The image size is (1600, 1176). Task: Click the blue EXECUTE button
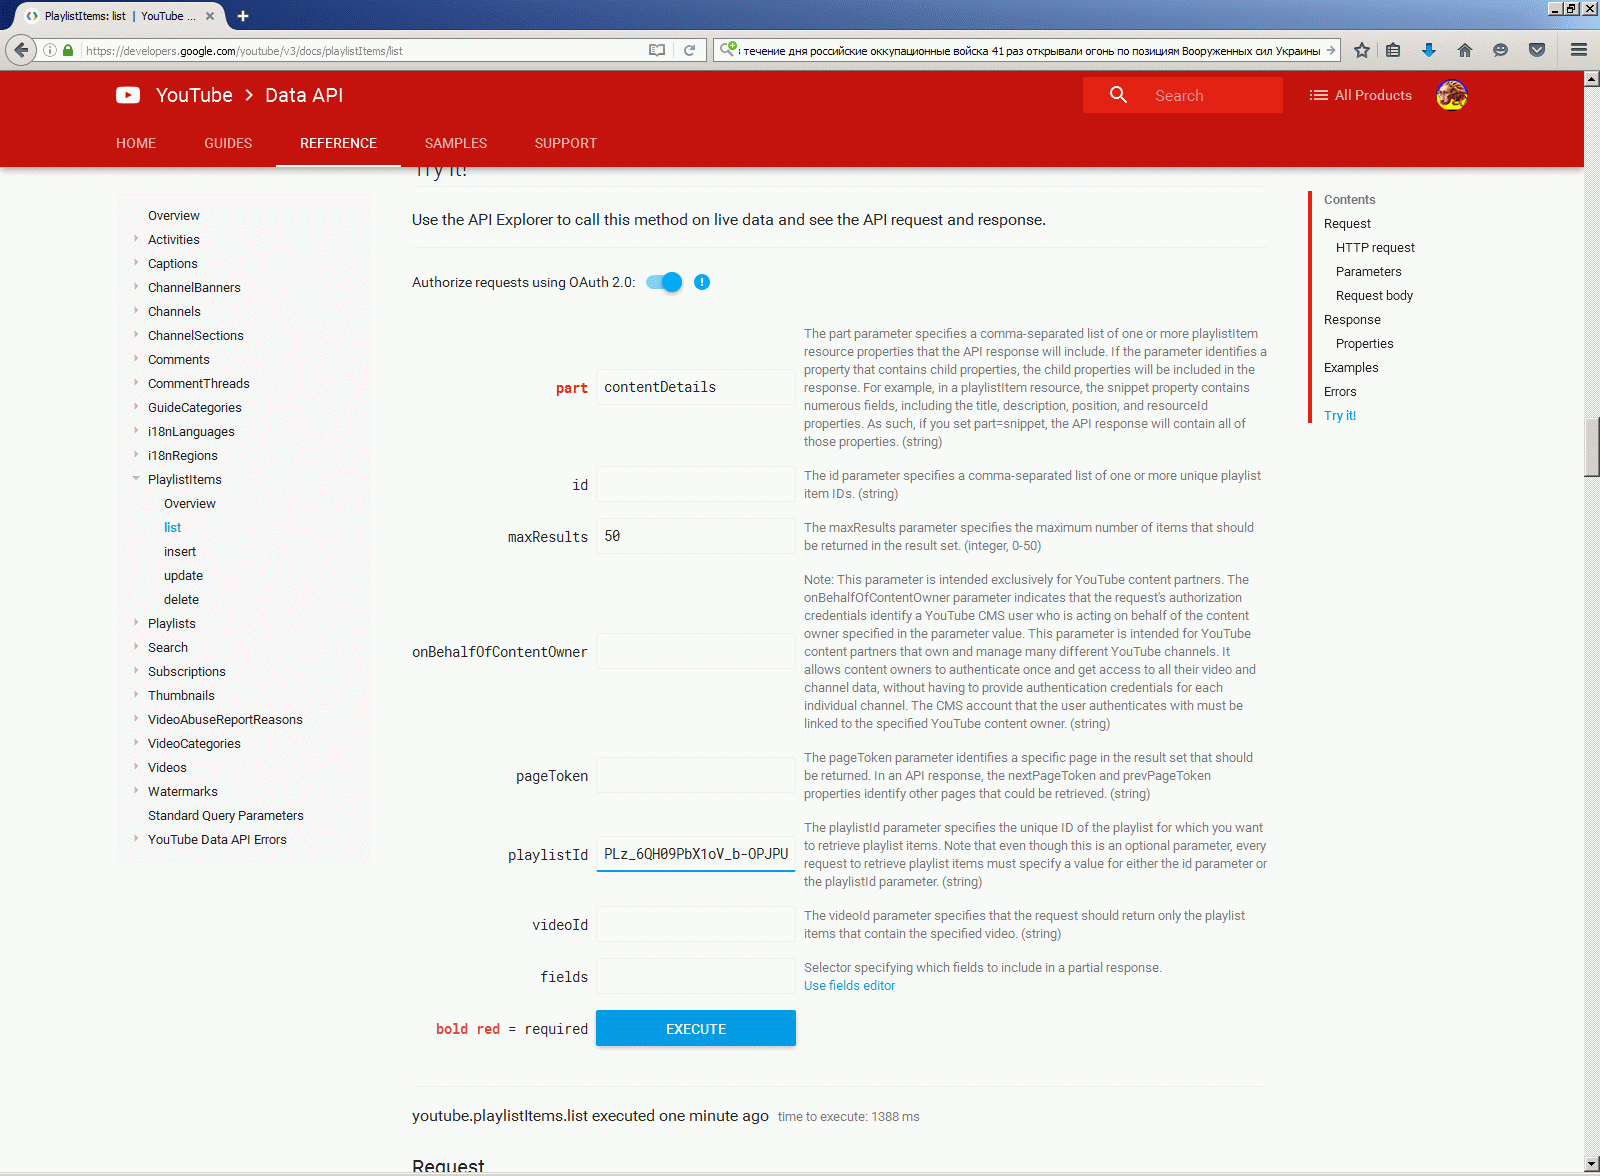pyautogui.click(x=696, y=1028)
